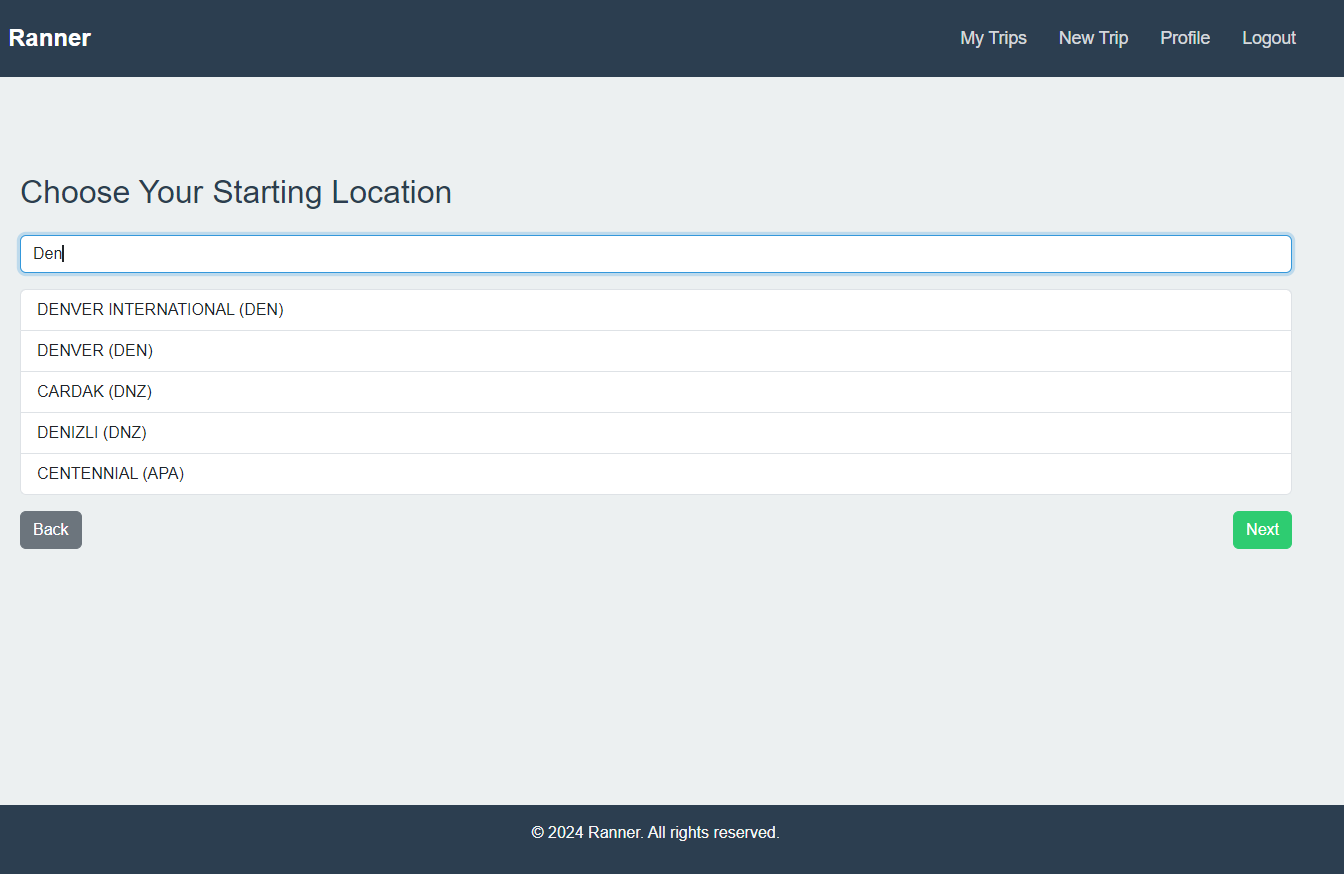Pick CARDAK (DNZ) from the list
The image size is (1344, 874).
(x=656, y=392)
